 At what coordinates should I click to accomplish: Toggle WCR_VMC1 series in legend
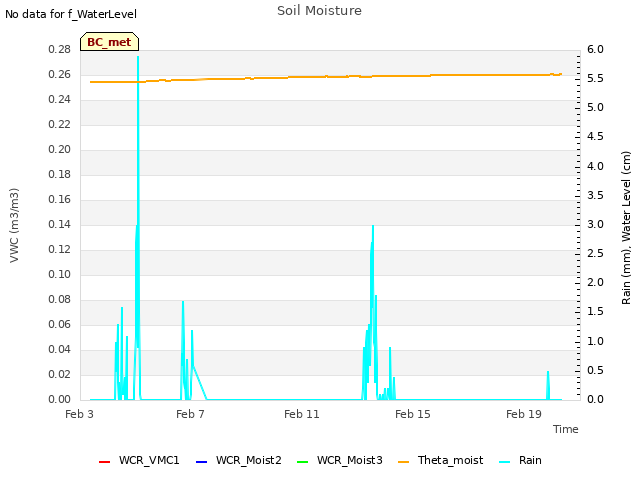(139, 460)
